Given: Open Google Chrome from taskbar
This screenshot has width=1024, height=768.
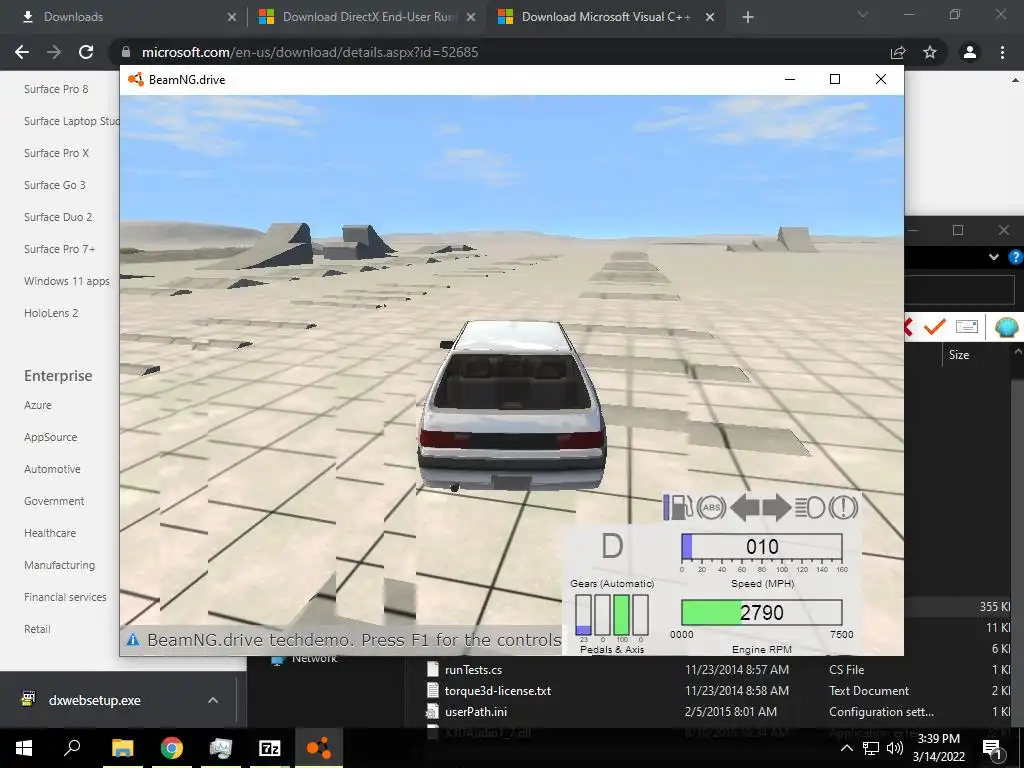Looking at the screenshot, I should coord(172,748).
